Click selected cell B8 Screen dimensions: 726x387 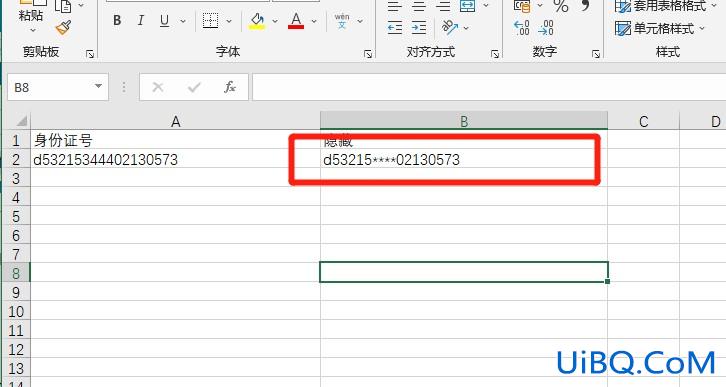coord(464,272)
